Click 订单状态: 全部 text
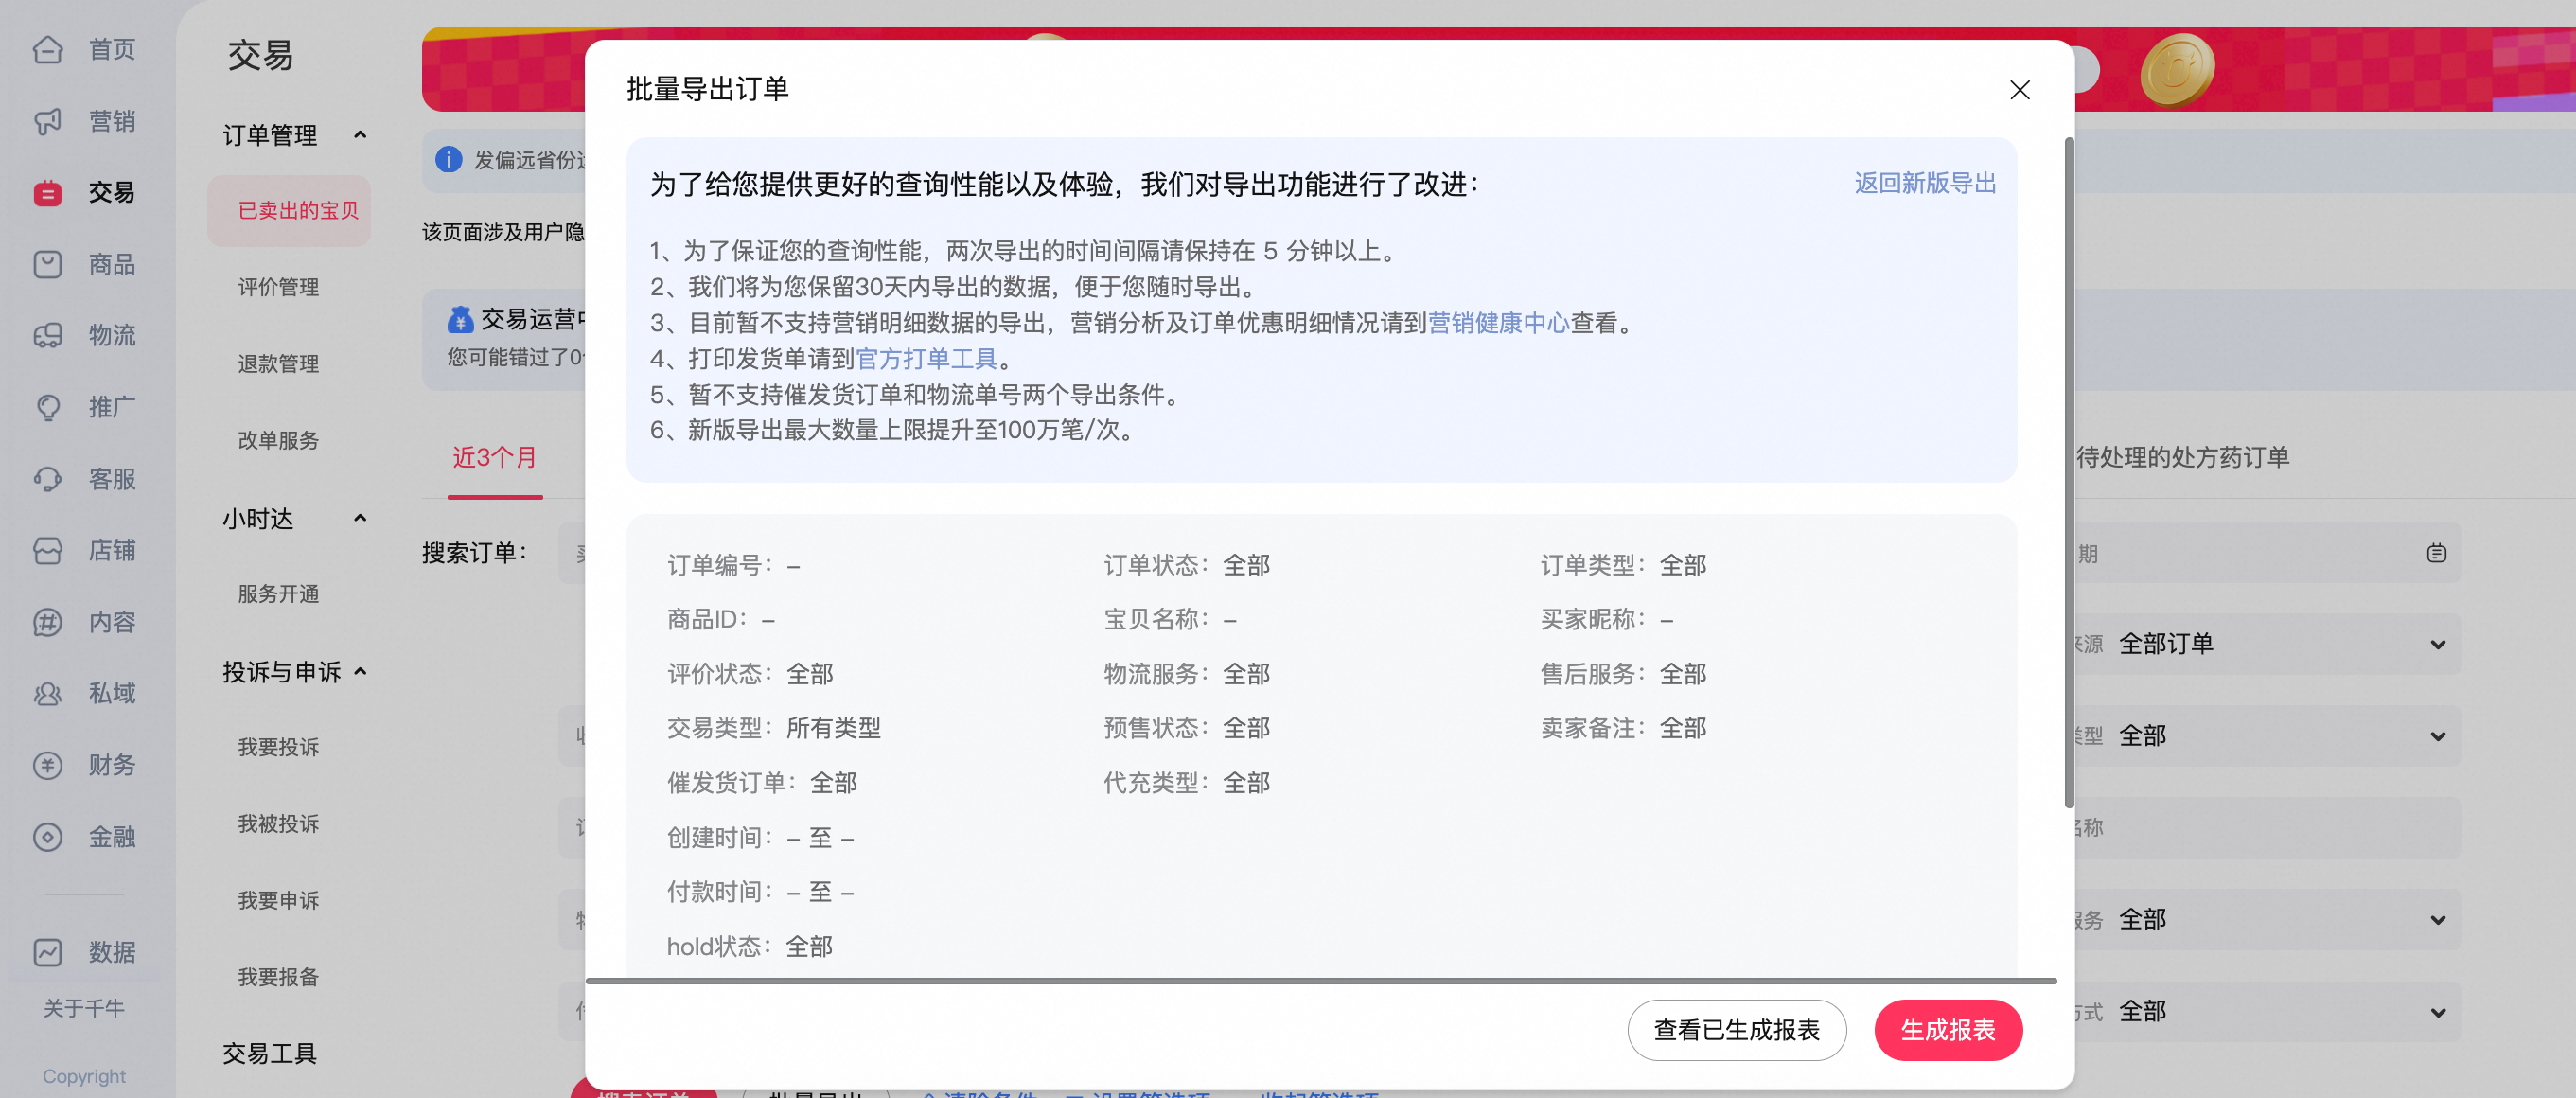 1186,566
